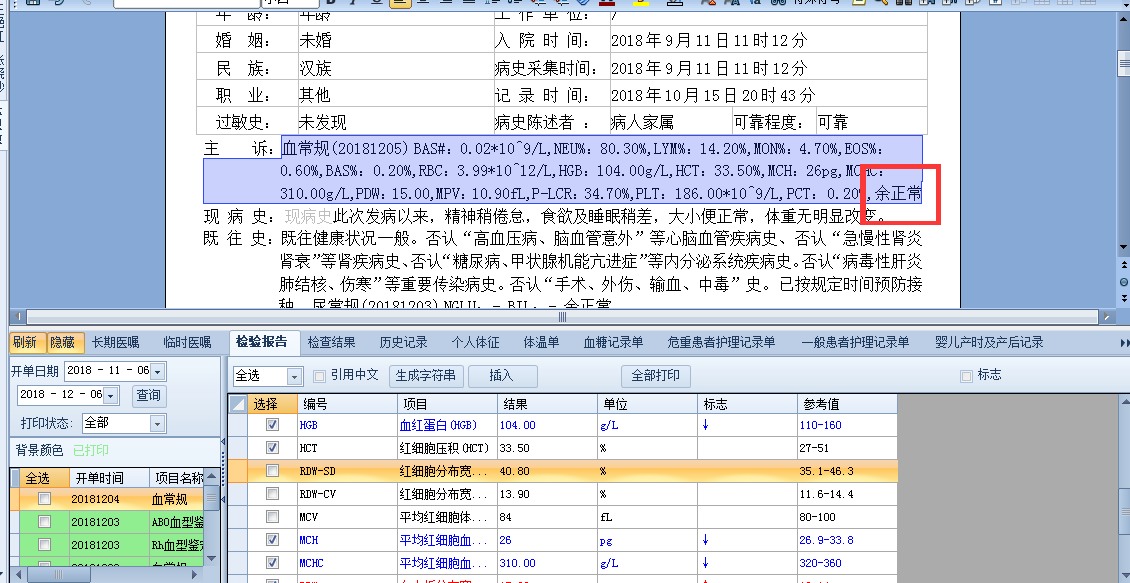Toggle the 引用中文 checkbox
The width and height of the screenshot is (1130, 583).
[319, 375]
